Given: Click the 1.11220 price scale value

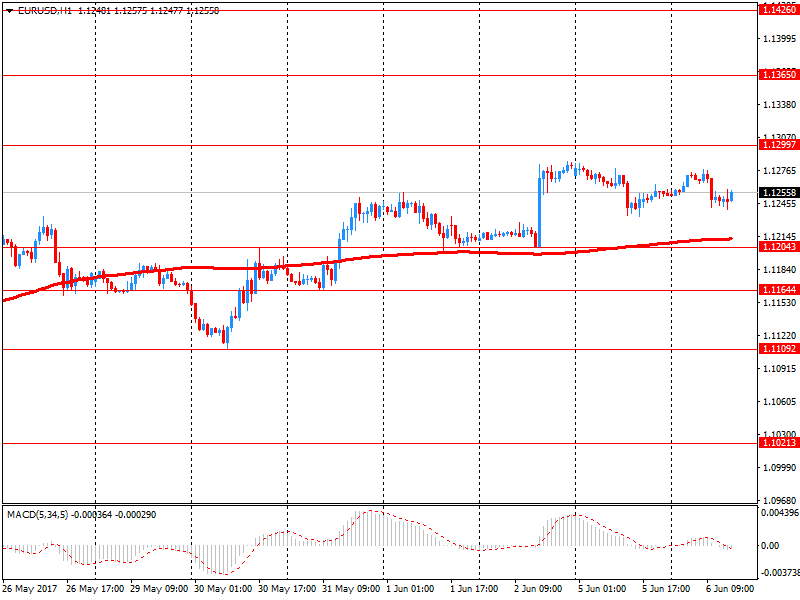Looking at the screenshot, I should click(780, 336).
